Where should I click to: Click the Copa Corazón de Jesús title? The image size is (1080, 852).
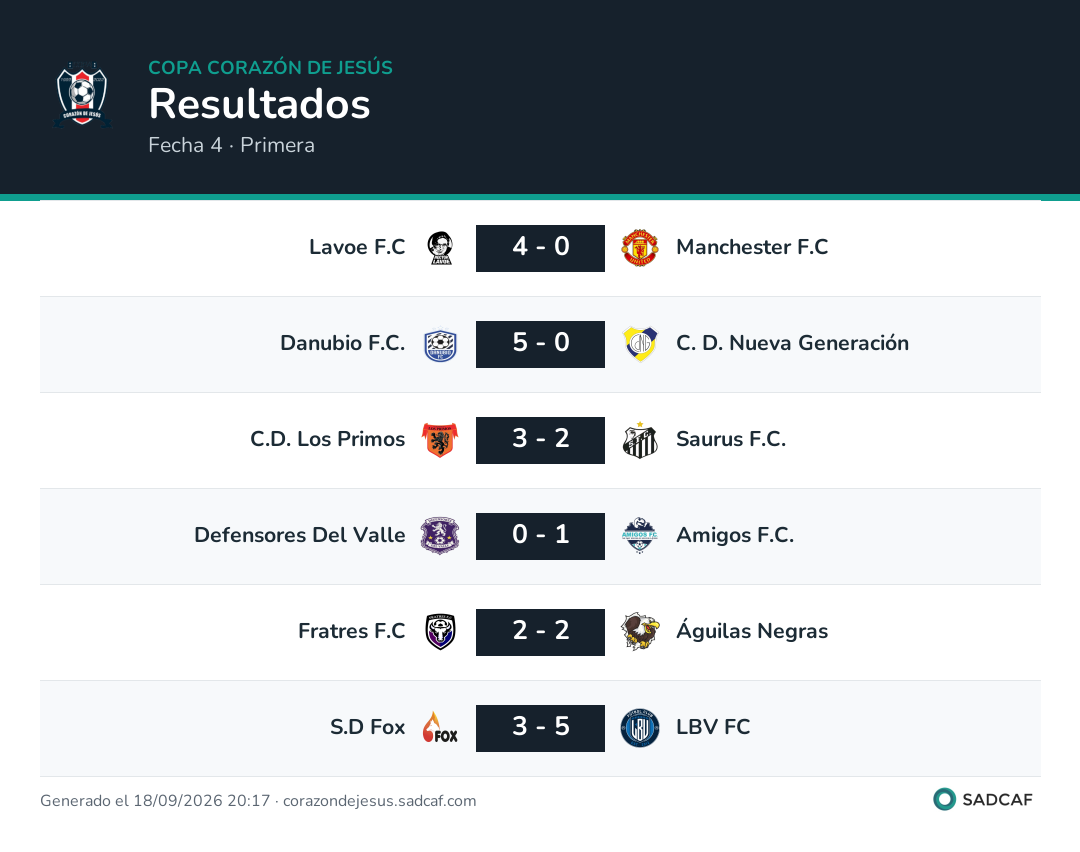[x=271, y=67]
